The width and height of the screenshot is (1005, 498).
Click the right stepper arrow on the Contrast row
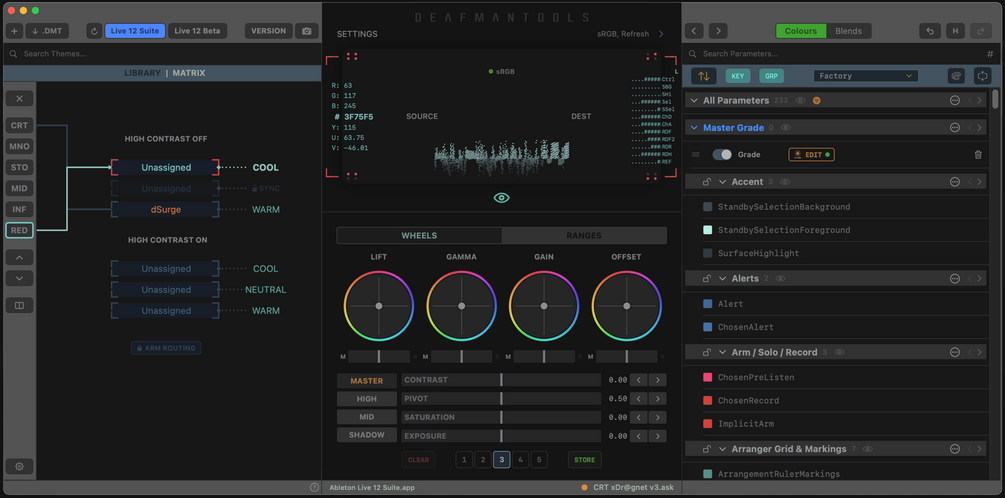pyautogui.click(x=658, y=380)
